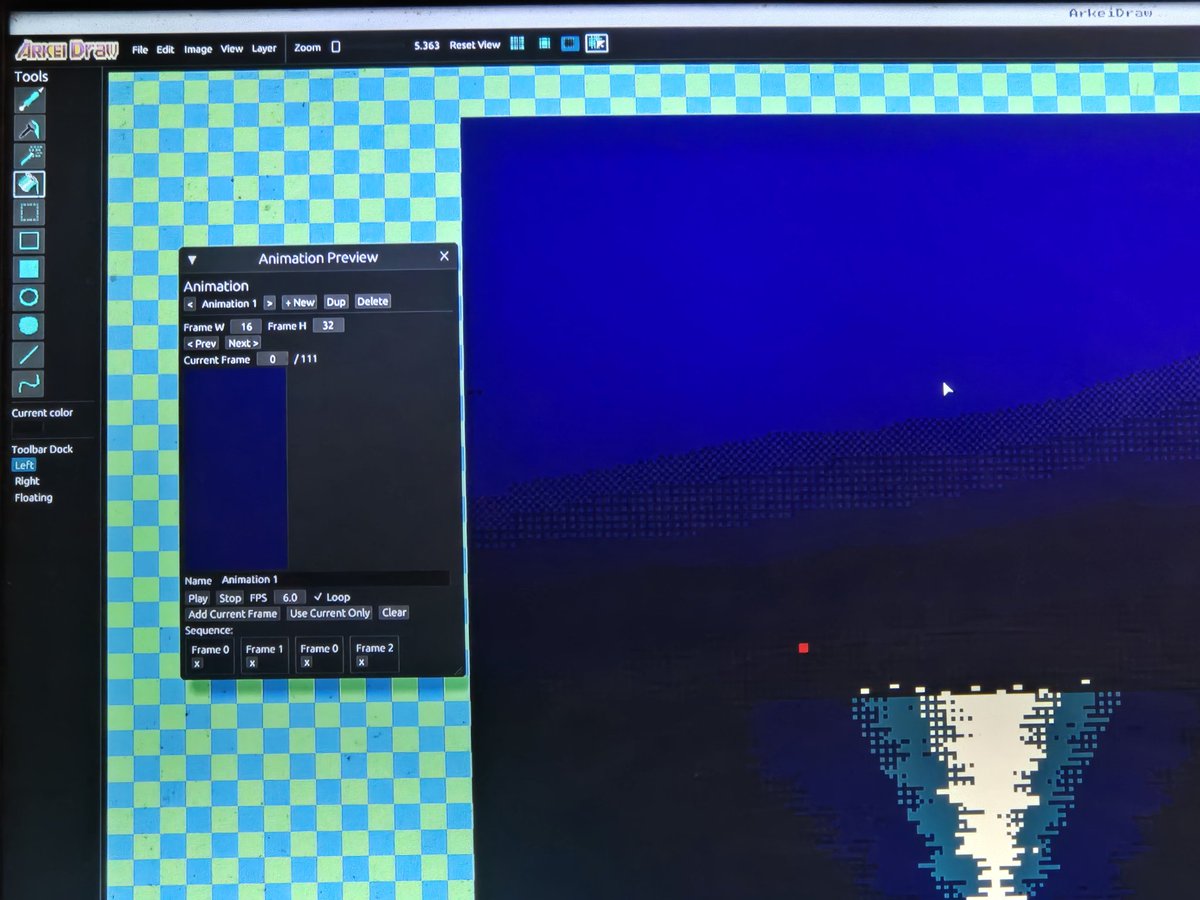The height and width of the screenshot is (900, 1200).
Task: Clear the frame sequence
Action: coord(394,612)
